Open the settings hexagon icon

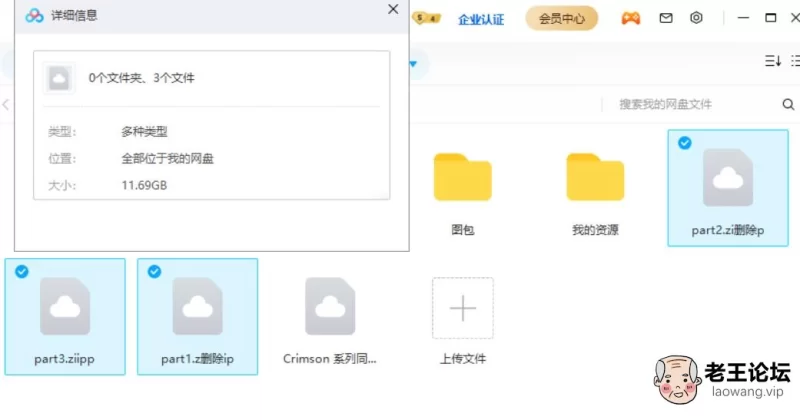696,18
